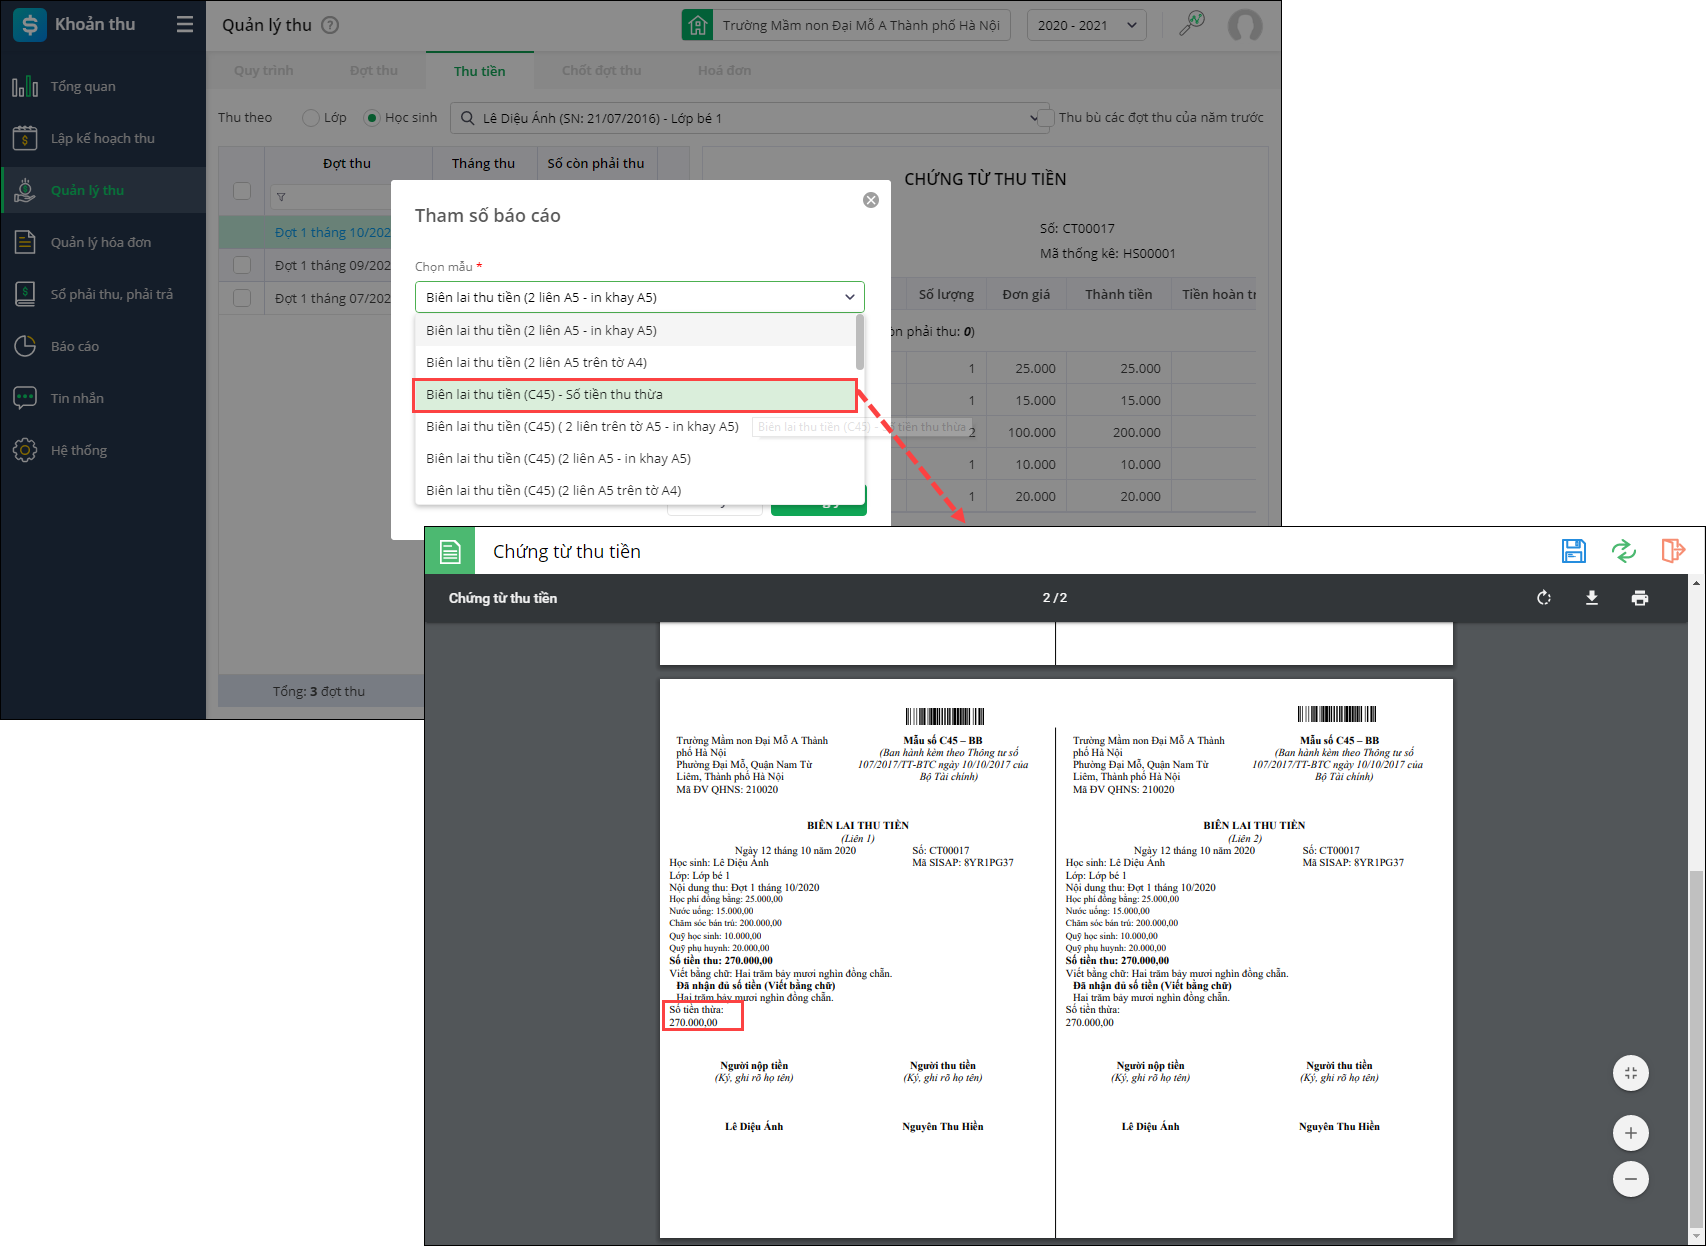Image resolution: width=1706 pixels, height=1246 pixels.
Task: Click the Tháng thu column header
Action: 484,163
